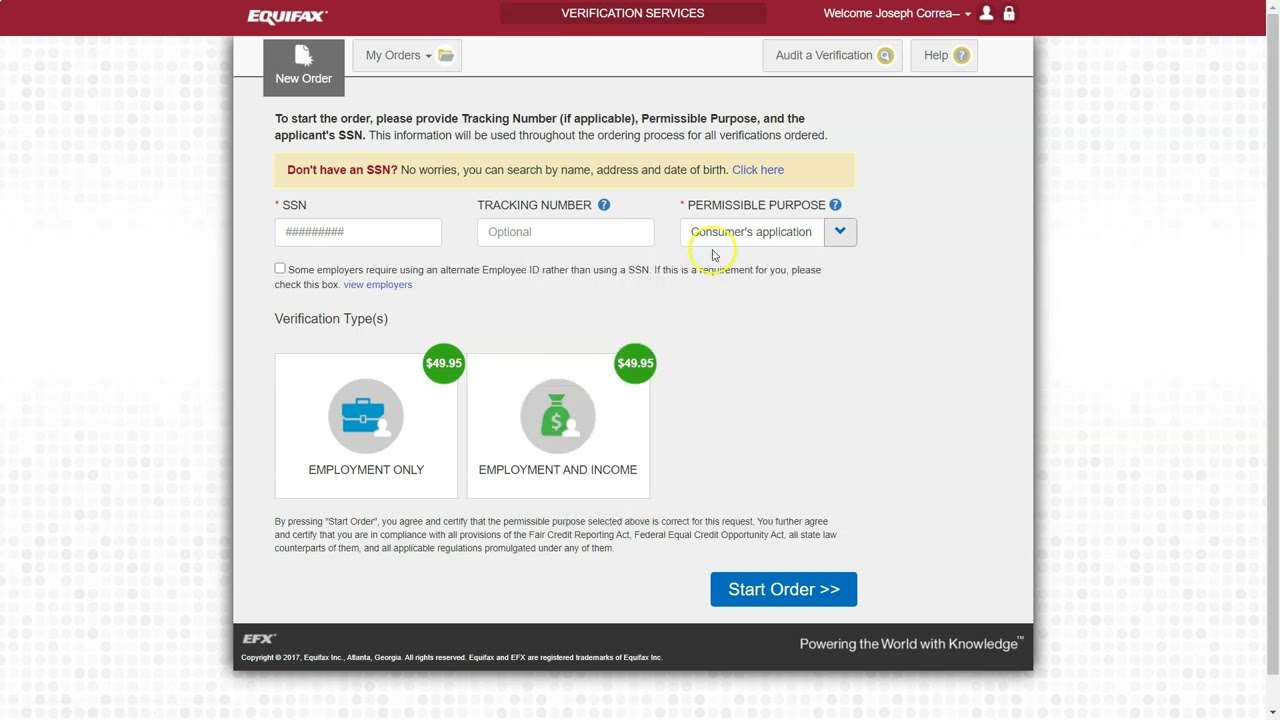Click the magnifier icon on Audit a Verification
Screen dimensions: 1280x720
click(x=885, y=56)
